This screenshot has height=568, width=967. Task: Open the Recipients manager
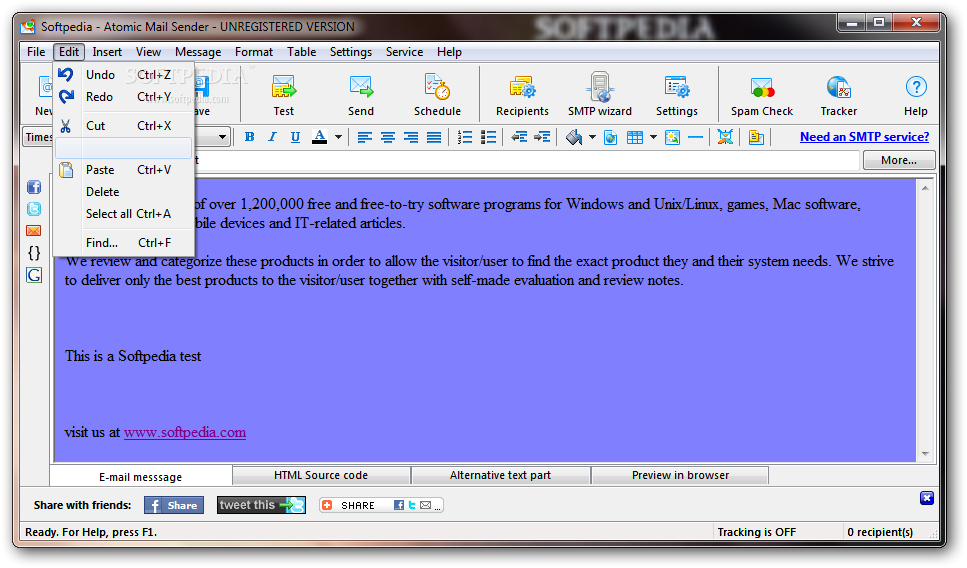click(522, 94)
